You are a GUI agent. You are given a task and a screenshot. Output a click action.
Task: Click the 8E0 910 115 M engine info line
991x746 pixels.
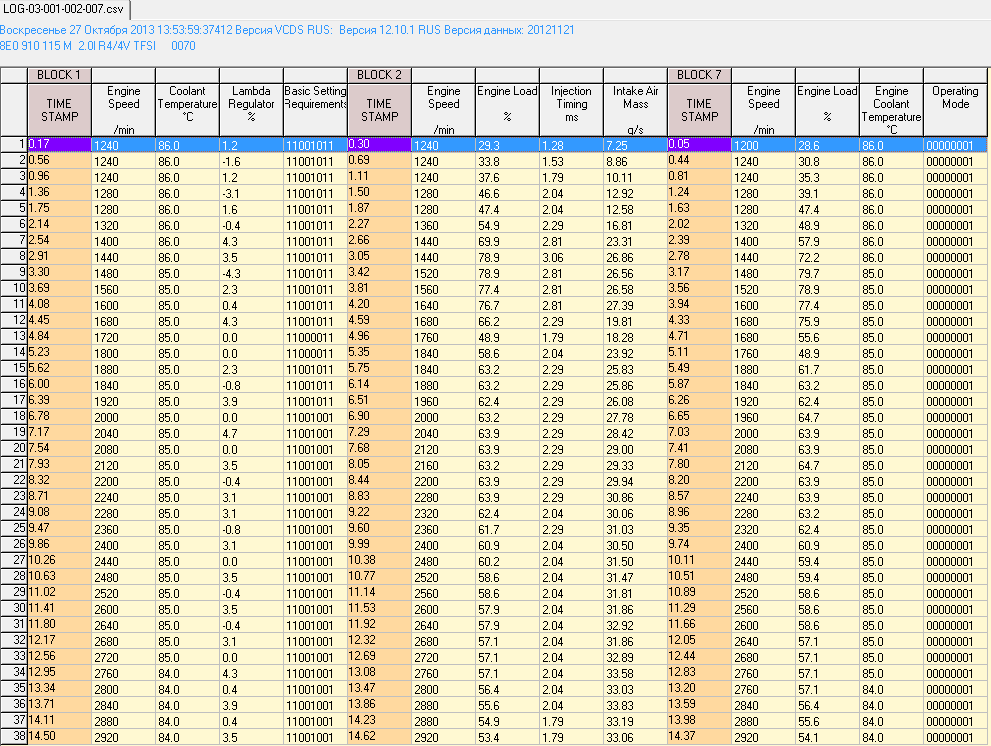click(x=97, y=46)
